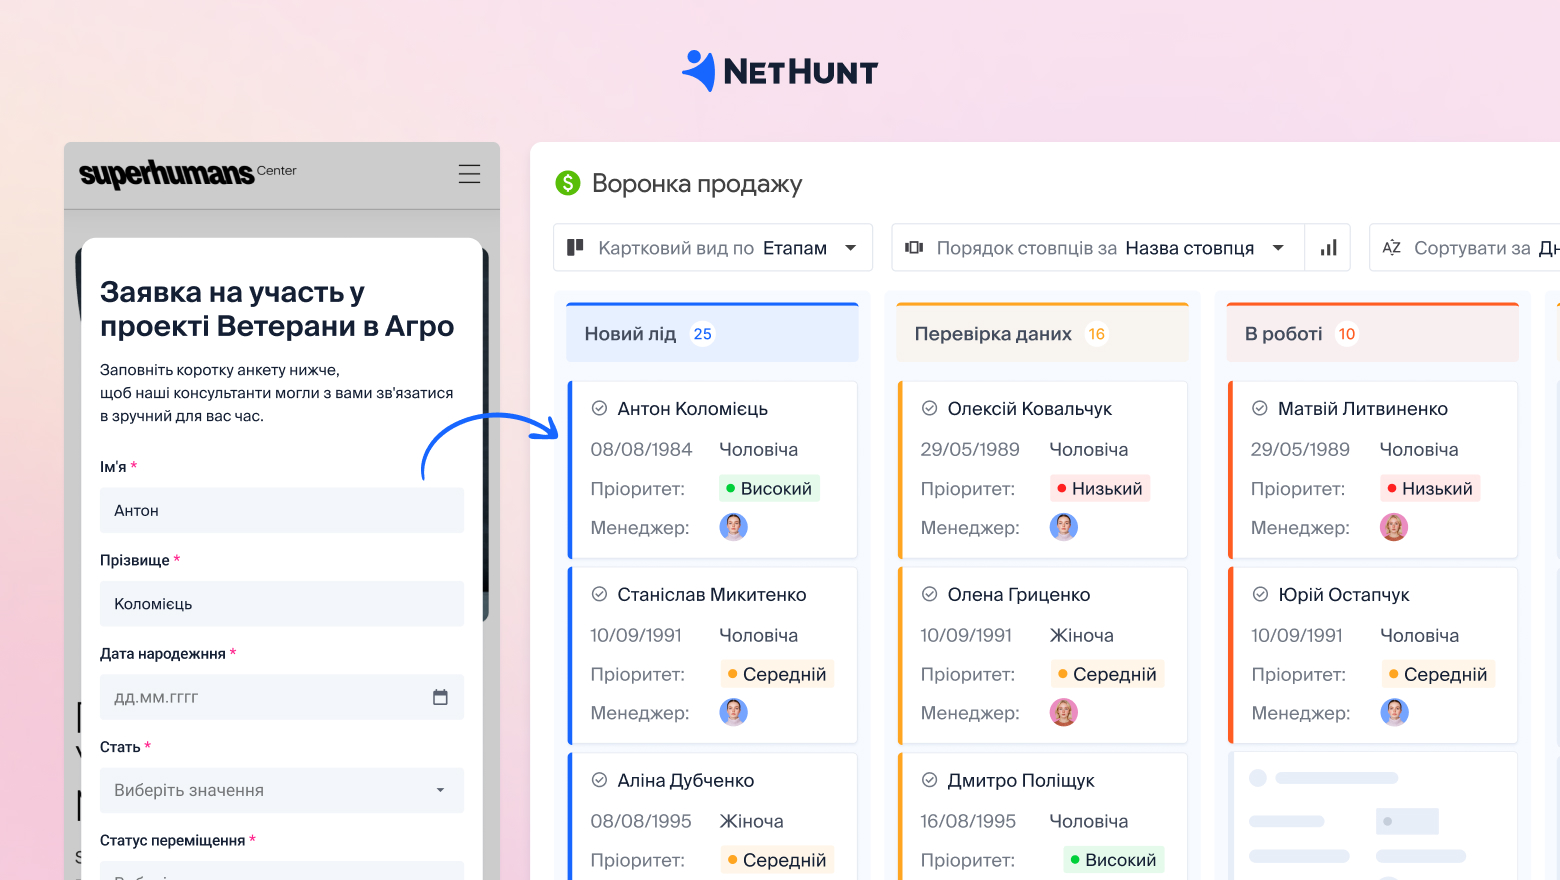Click the Новий лід count badge 25
The width and height of the screenshot is (1560, 880).
(x=703, y=334)
